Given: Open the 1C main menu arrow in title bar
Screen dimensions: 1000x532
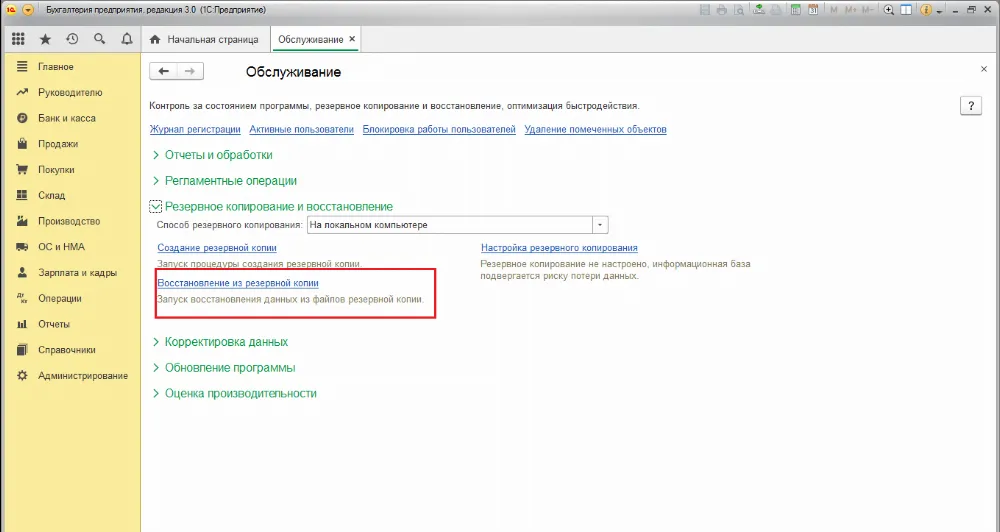Looking at the screenshot, I should coord(27,10).
